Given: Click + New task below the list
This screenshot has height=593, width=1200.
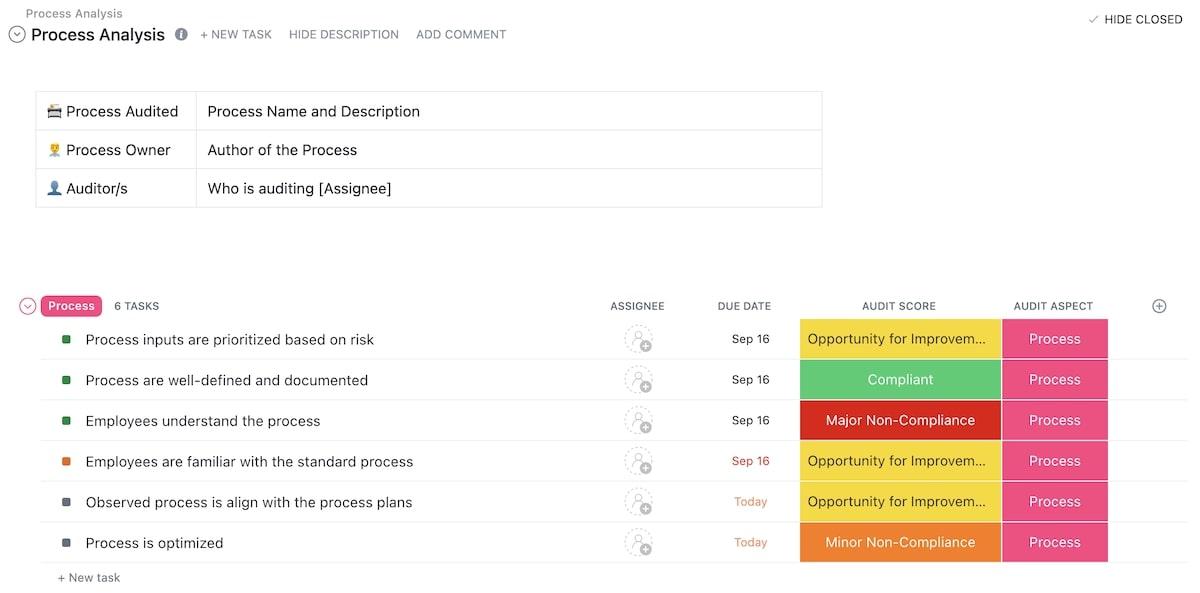Looking at the screenshot, I should click(89, 578).
